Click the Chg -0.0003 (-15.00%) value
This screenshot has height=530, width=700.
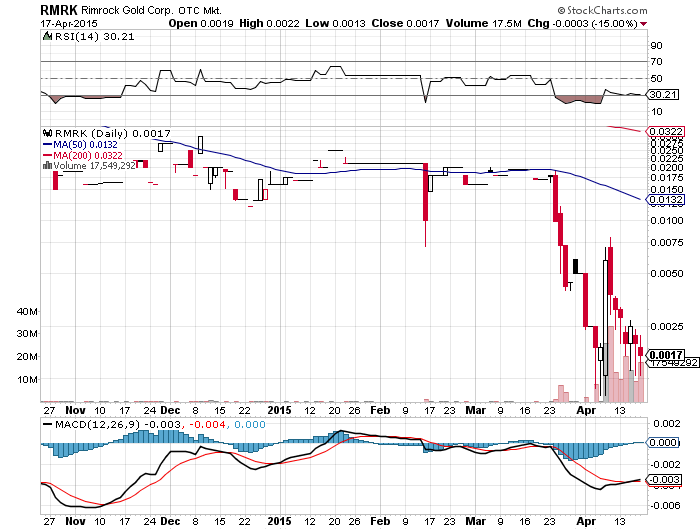583,23
